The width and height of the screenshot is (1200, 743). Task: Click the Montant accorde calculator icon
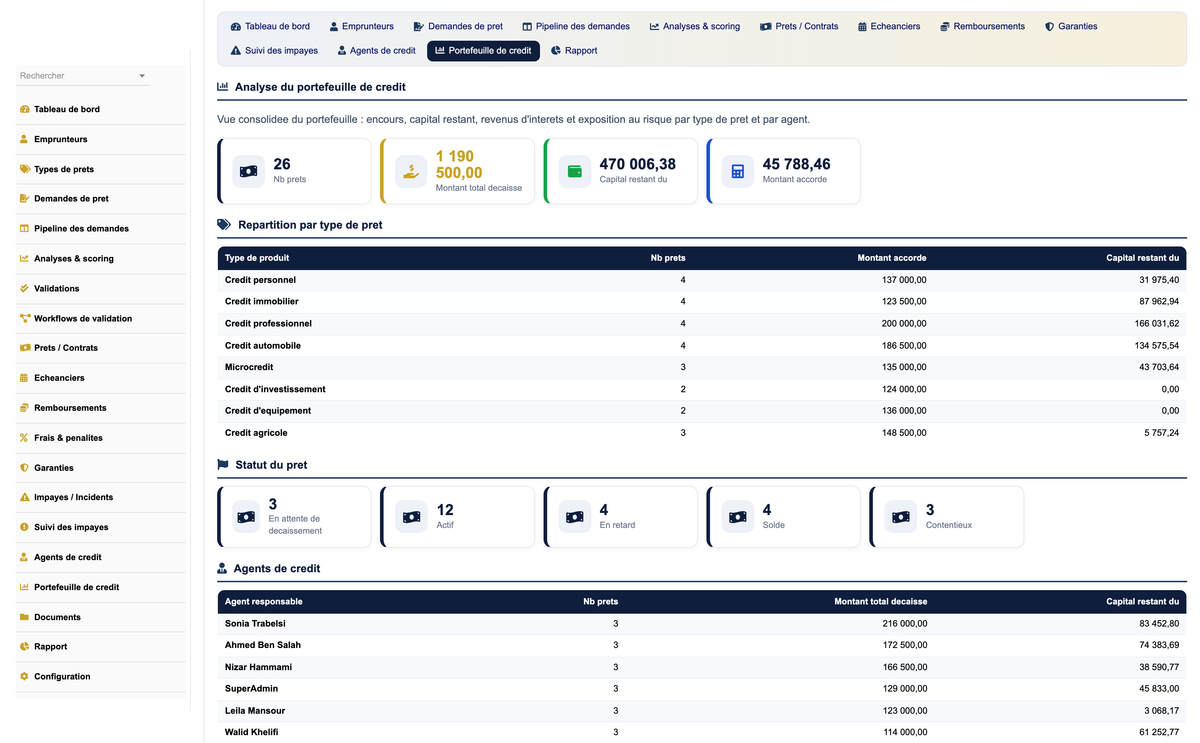click(737, 171)
